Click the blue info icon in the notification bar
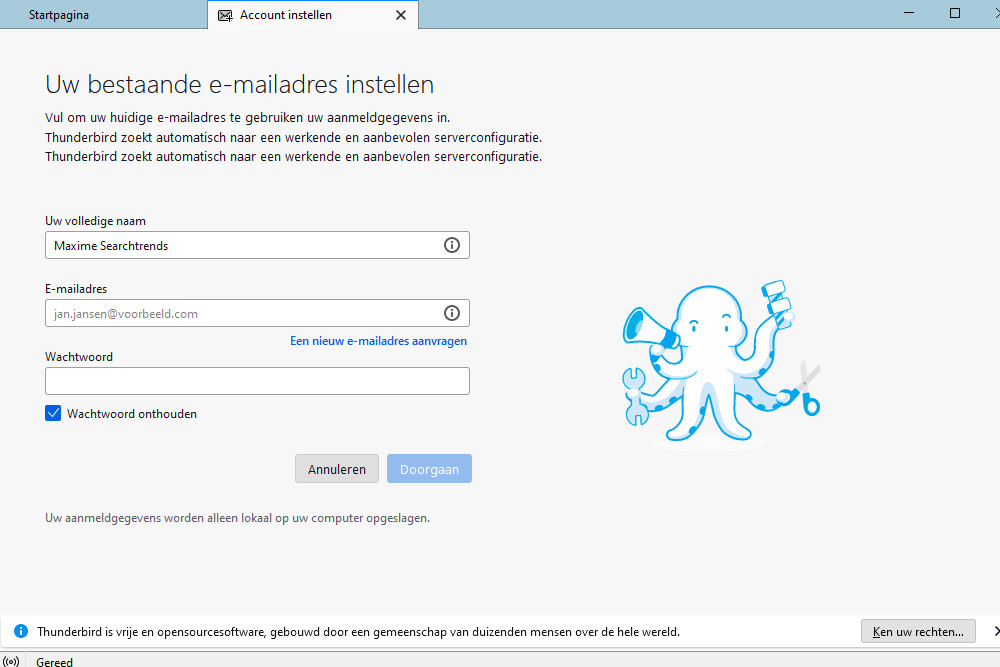 click(21, 631)
